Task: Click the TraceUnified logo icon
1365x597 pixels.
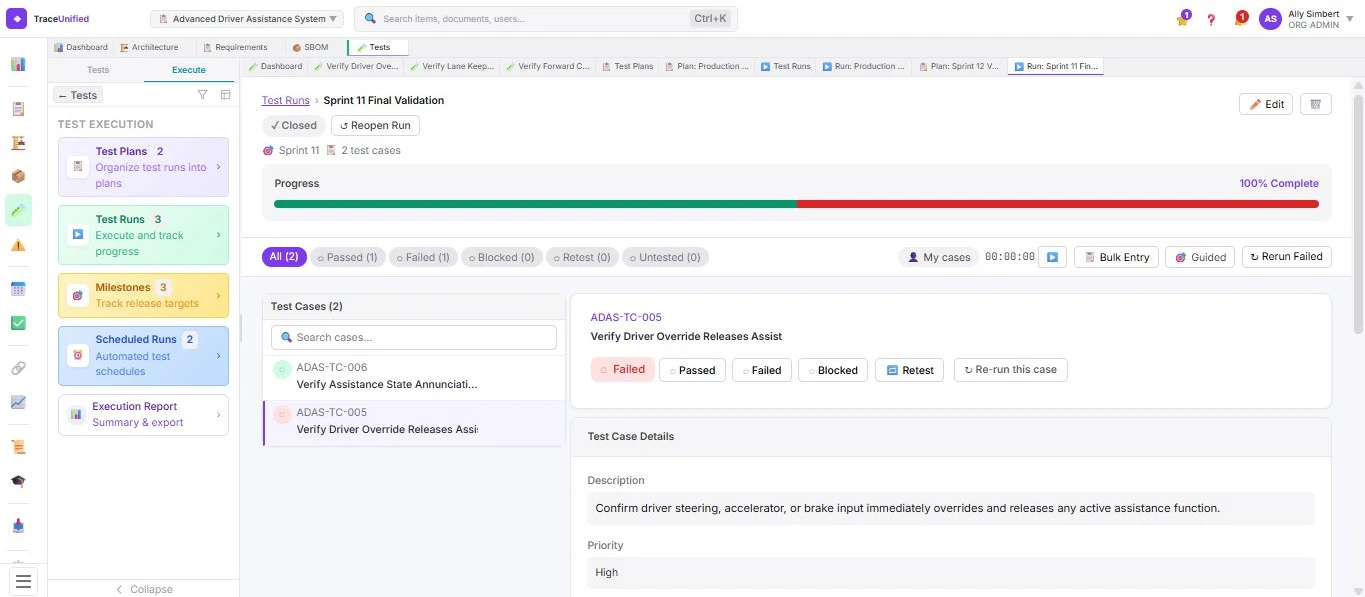Action: [17, 18]
